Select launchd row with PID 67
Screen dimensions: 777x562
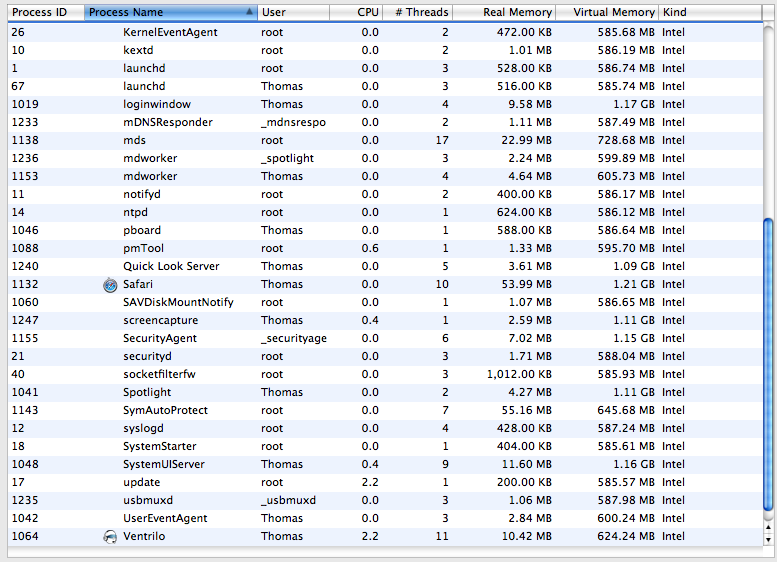point(385,86)
